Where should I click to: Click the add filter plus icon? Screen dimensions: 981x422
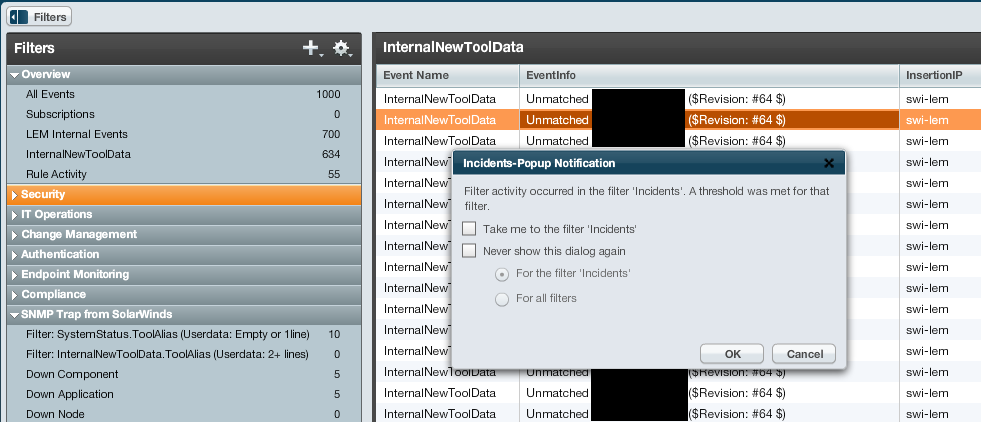point(312,48)
